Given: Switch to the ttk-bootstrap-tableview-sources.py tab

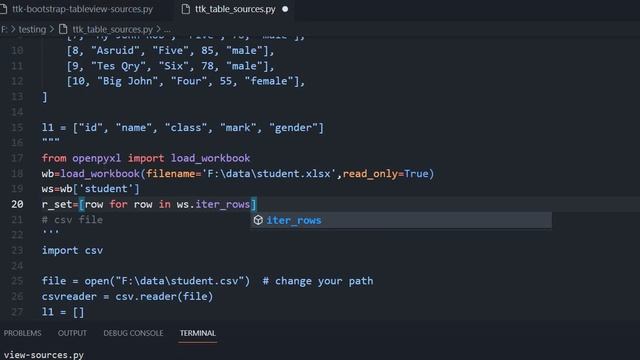Looking at the screenshot, I should [x=82, y=9].
